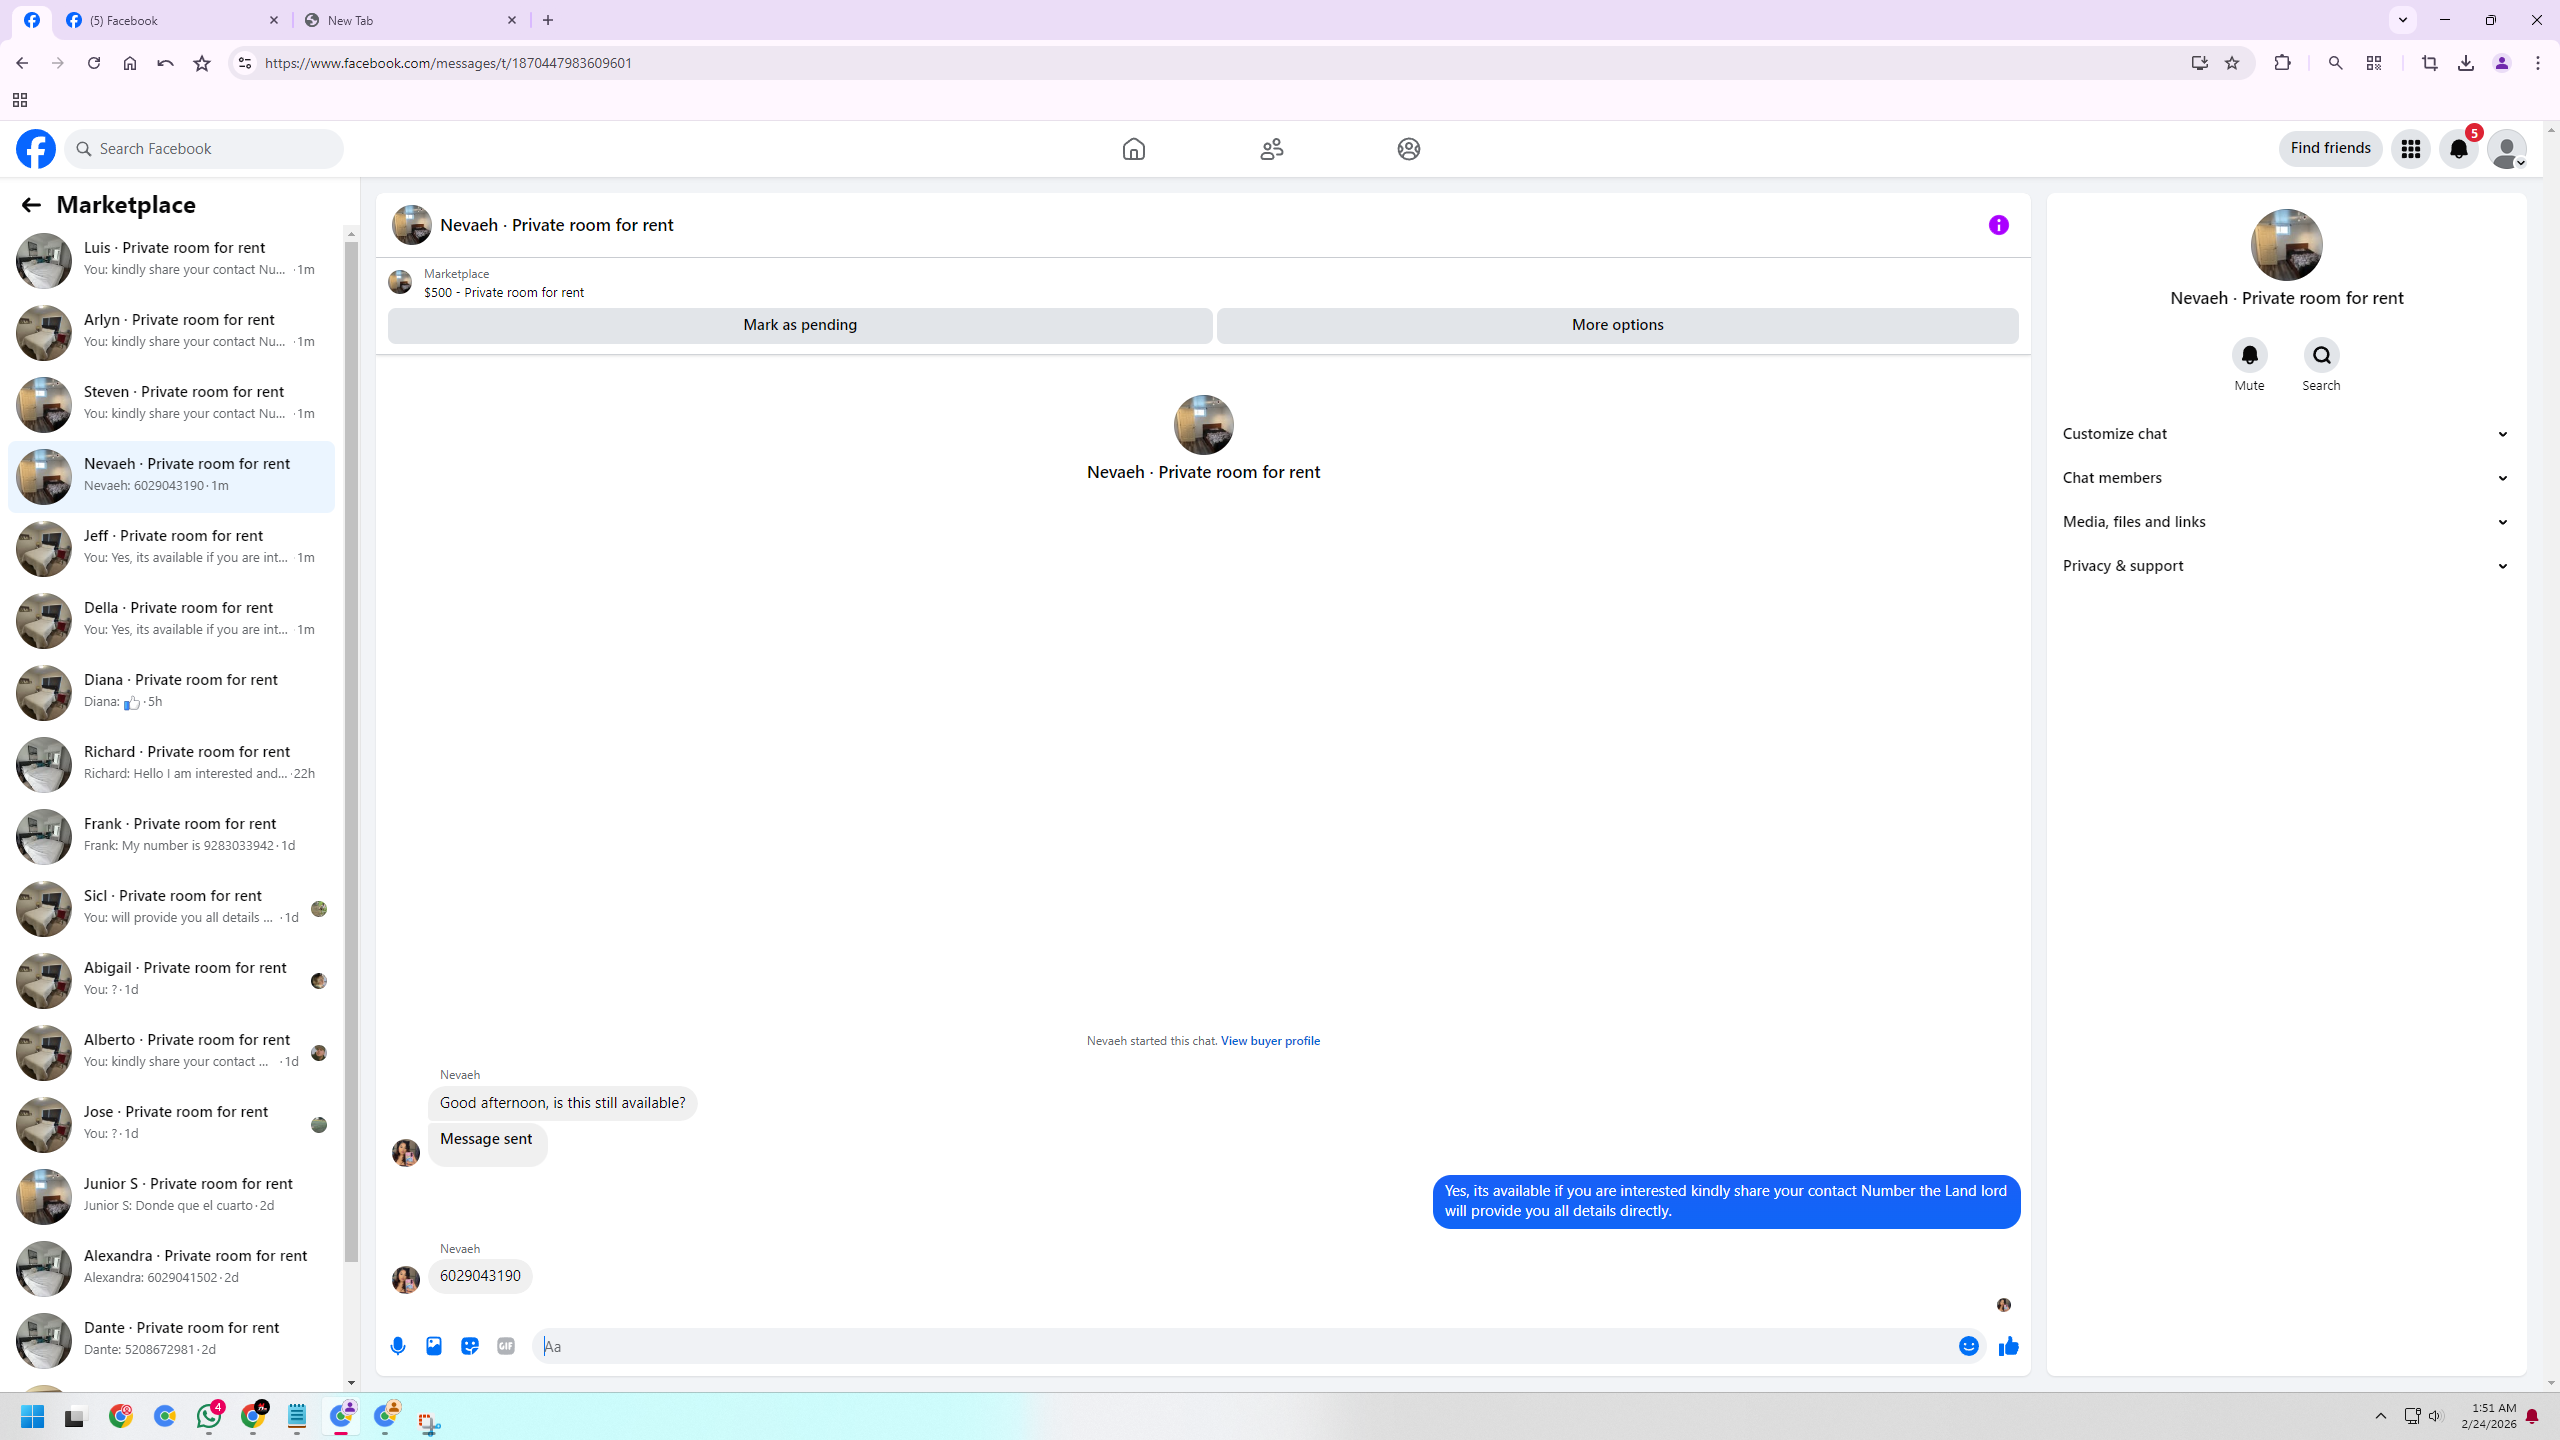The height and width of the screenshot is (1440, 2560).
Task: Click the purple conversation info icon
Action: click(1998, 225)
